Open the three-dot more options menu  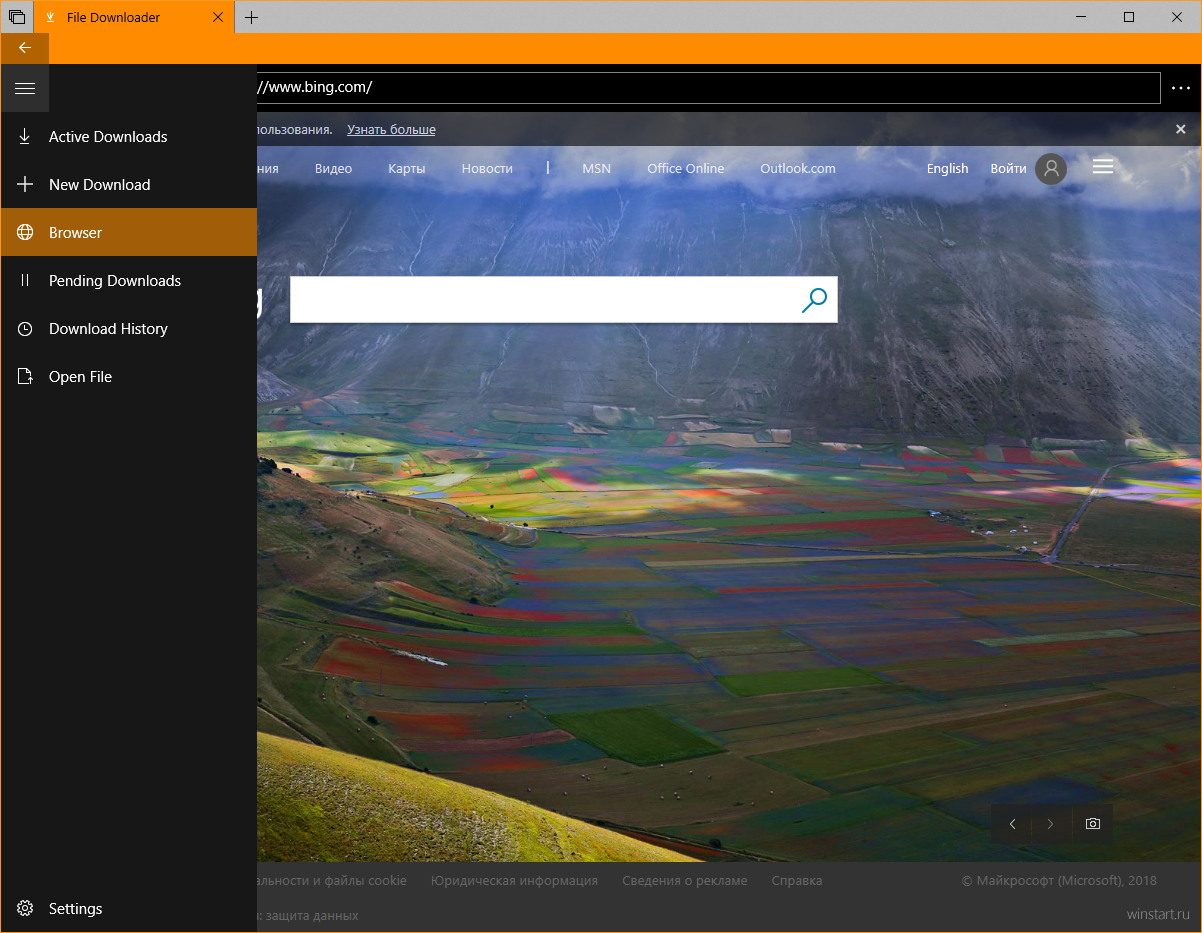(x=1181, y=88)
